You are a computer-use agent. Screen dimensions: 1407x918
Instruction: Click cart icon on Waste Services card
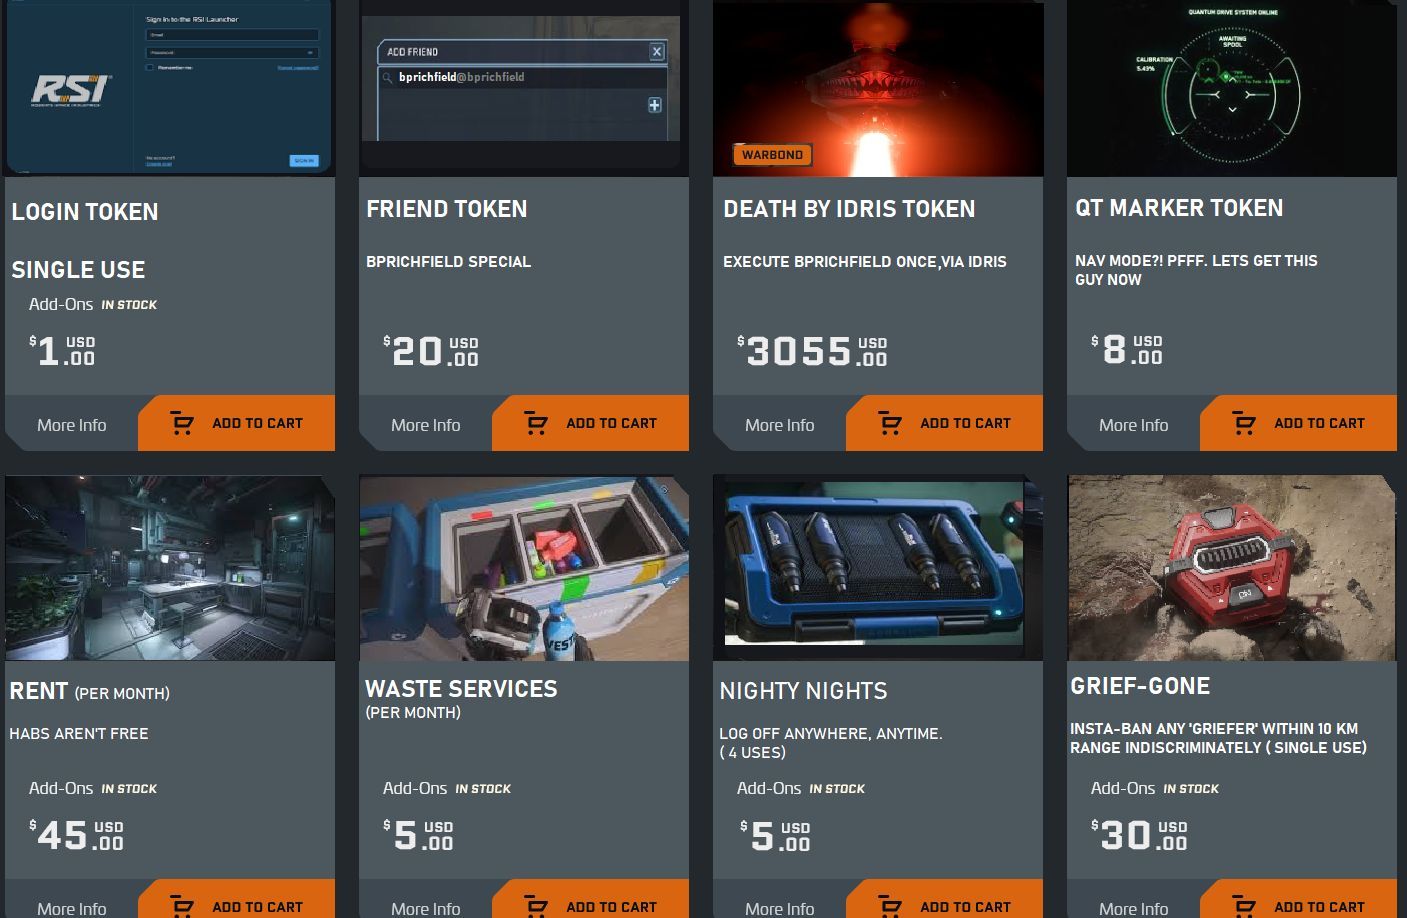535,906
